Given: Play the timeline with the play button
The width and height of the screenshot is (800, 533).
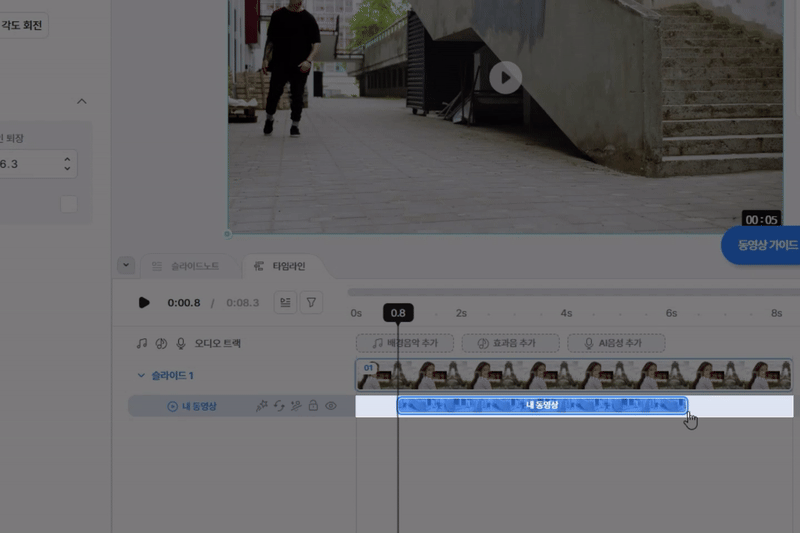Looking at the screenshot, I should [x=144, y=302].
